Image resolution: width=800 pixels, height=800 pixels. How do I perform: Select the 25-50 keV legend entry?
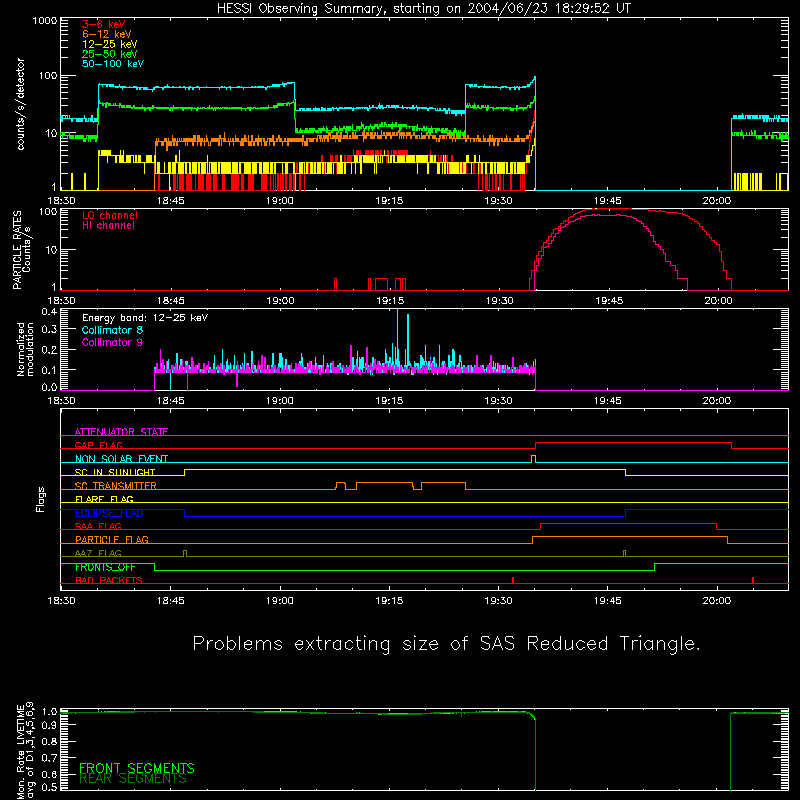click(x=110, y=54)
